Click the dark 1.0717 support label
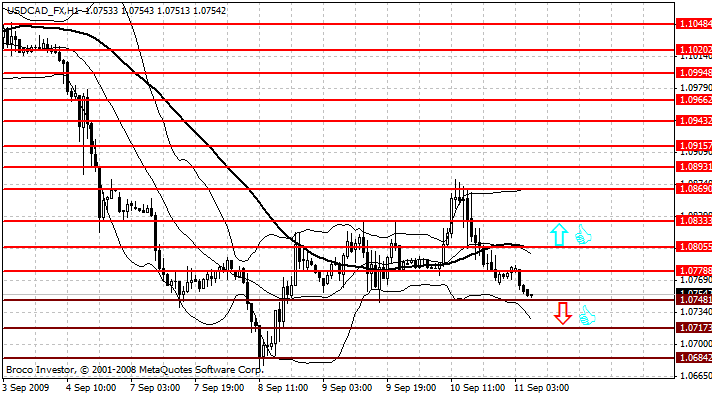The height and width of the screenshot is (395, 712). (x=694, y=327)
